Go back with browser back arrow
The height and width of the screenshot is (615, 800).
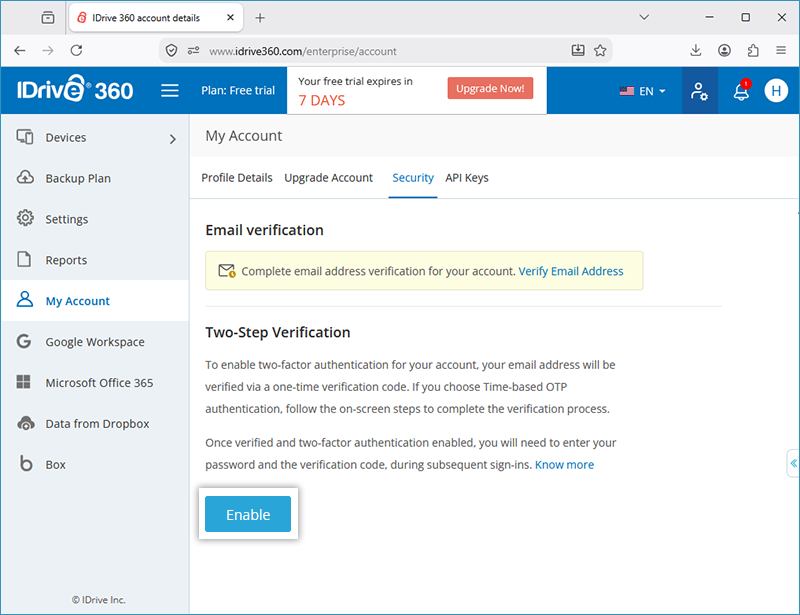[20, 51]
